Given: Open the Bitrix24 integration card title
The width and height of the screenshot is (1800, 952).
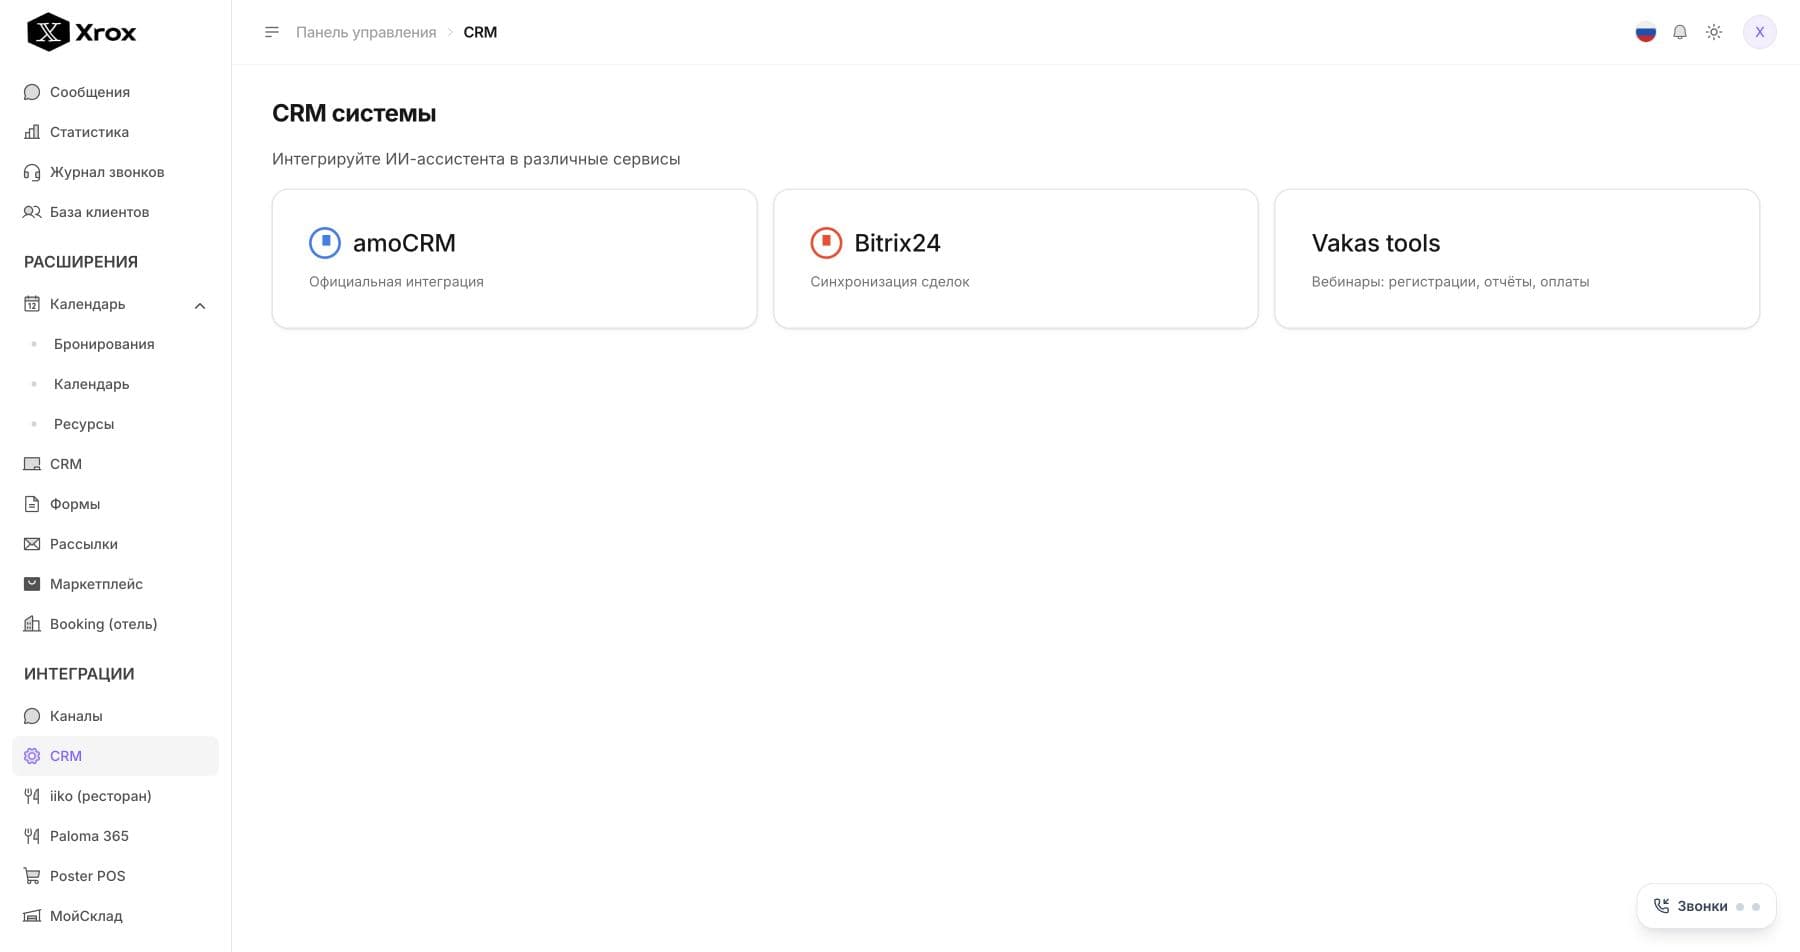Looking at the screenshot, I should point(897,243).
